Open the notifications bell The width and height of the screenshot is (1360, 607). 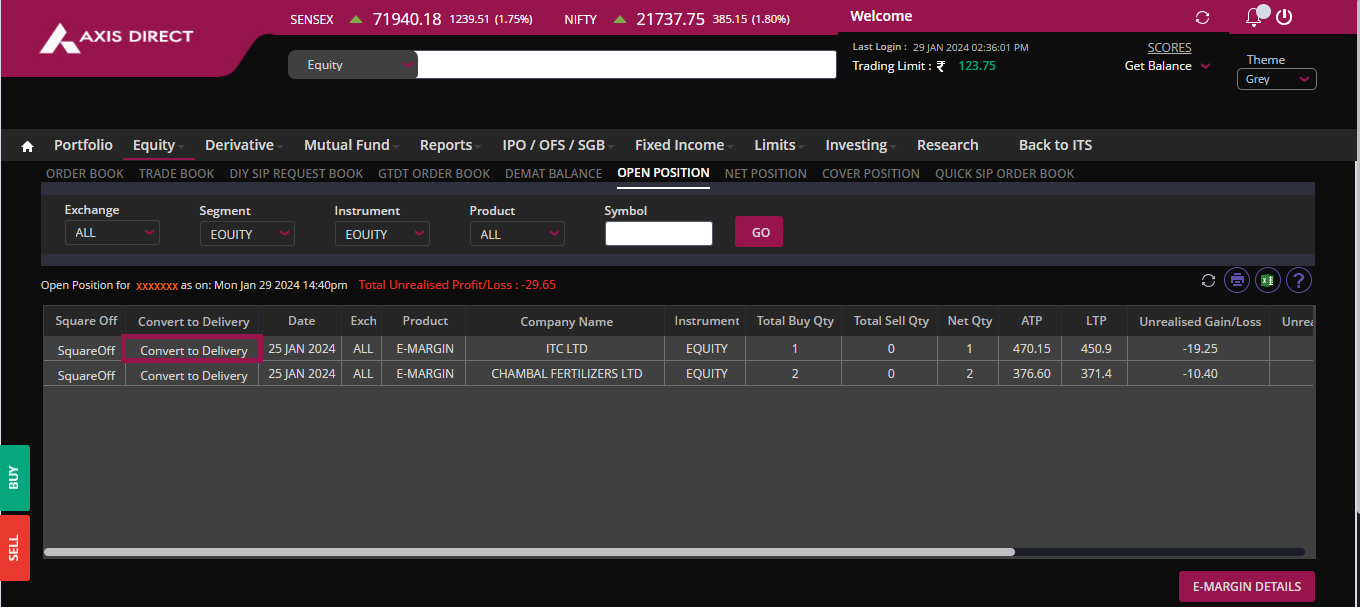[1254, 17]
